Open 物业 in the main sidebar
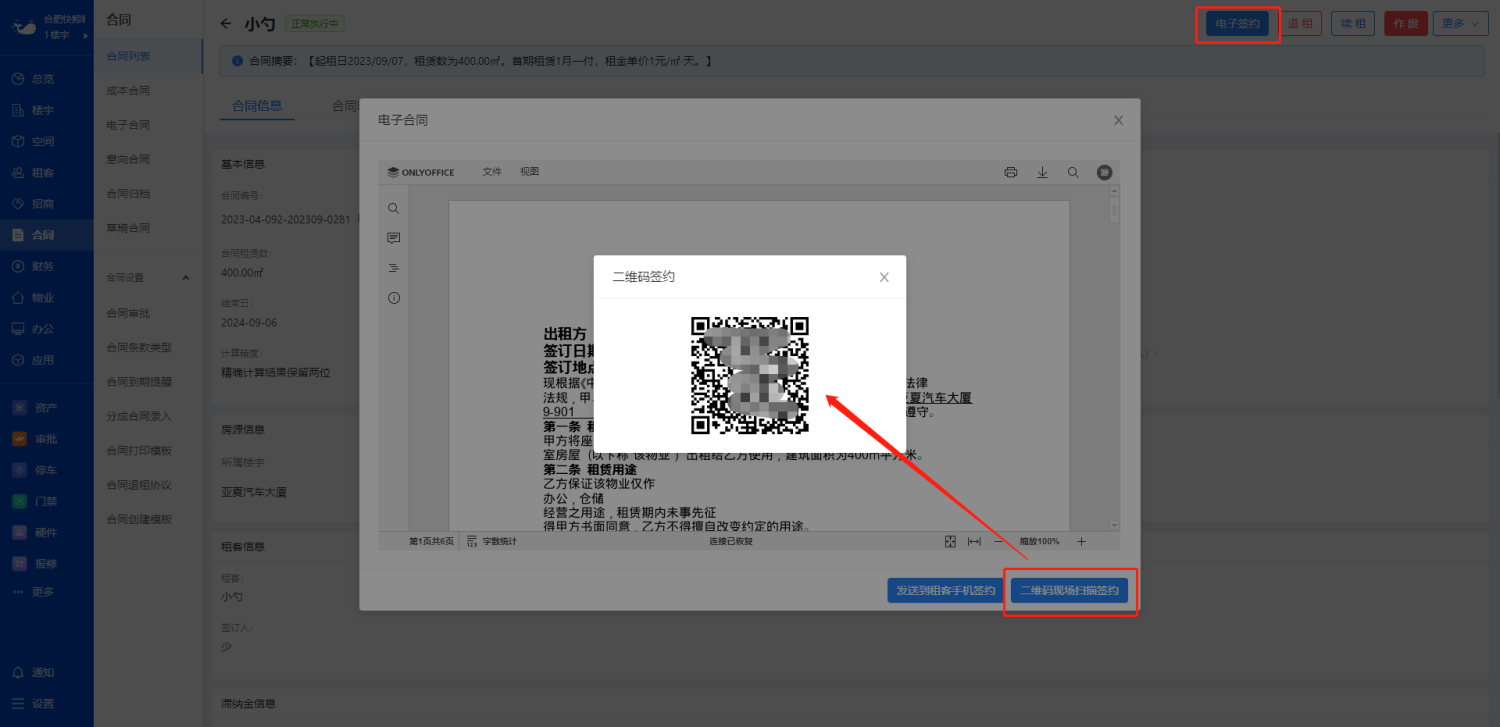Screen dimensions: 1500x727 [x=47, y=297]
